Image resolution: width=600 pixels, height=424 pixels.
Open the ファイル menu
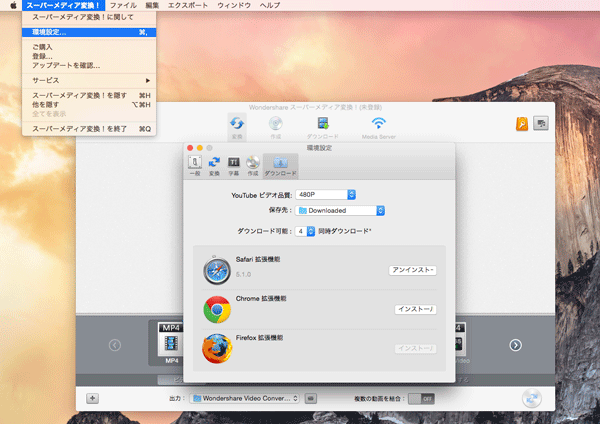pyautogui.click(x=123, y=5)
